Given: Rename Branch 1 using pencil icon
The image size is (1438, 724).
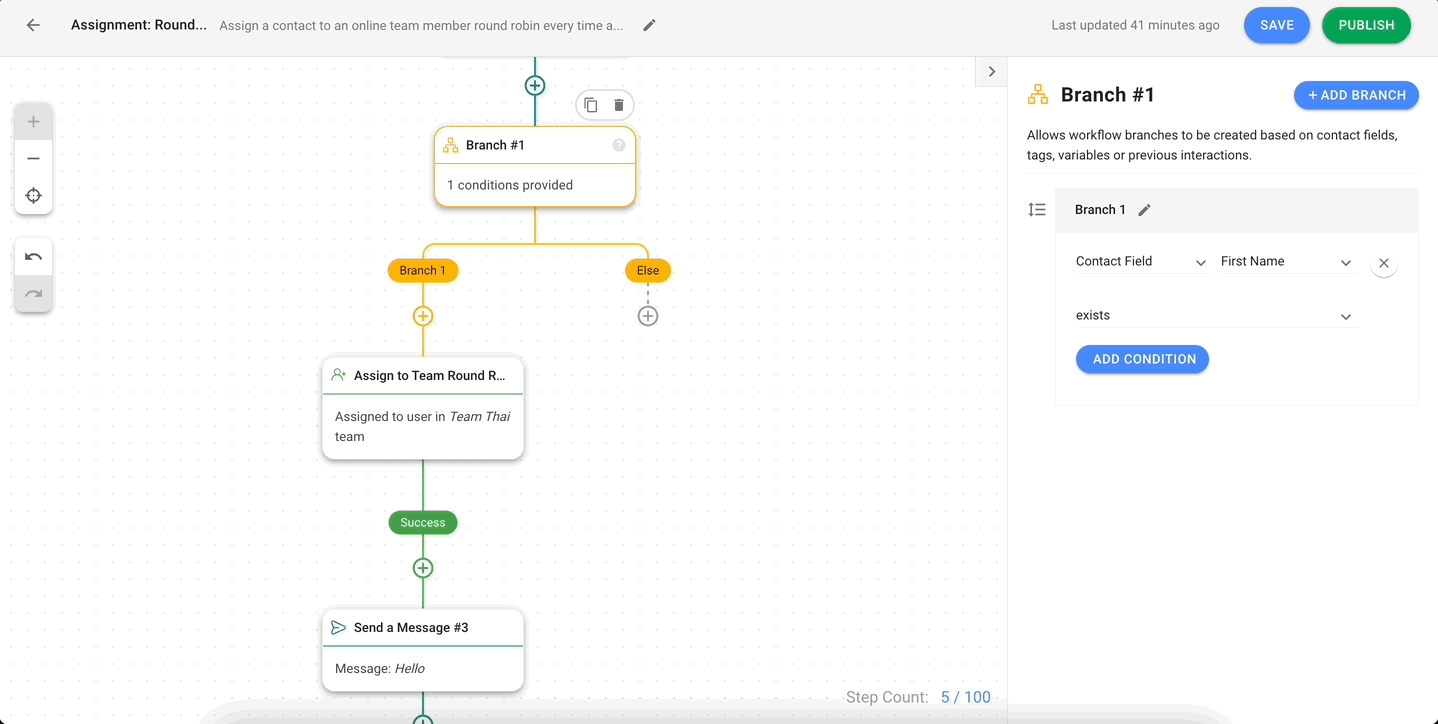Looking at the screenshot, I should (x=1145, y=210).
